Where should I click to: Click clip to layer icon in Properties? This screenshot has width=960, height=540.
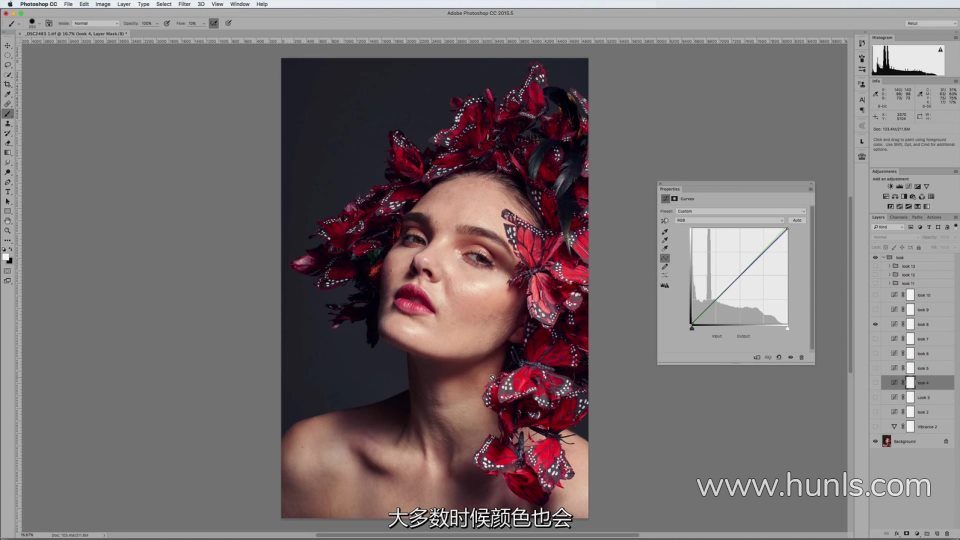[x=757, y=357]
